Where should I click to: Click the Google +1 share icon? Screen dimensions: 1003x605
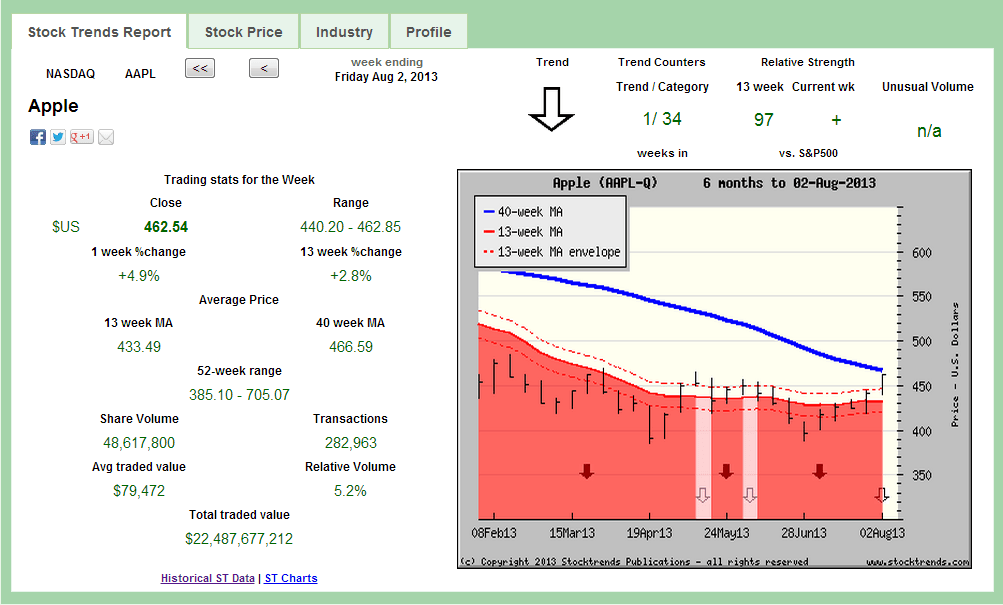[82, 137]
